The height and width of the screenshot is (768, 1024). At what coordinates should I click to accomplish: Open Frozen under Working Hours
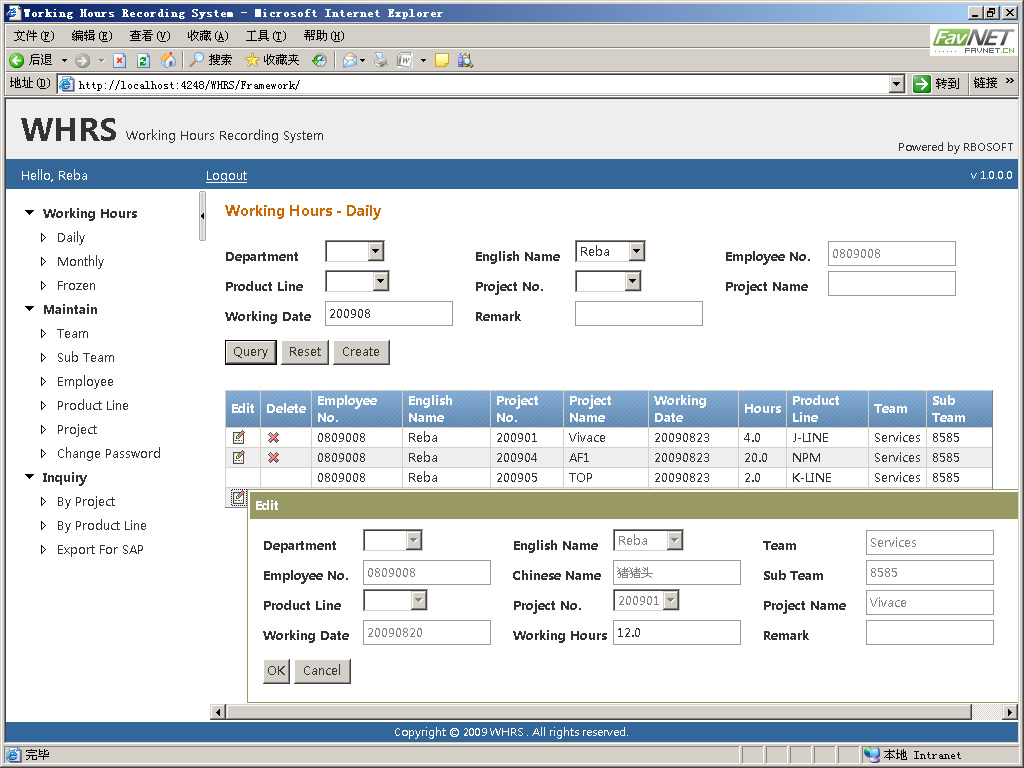[76, 285]
